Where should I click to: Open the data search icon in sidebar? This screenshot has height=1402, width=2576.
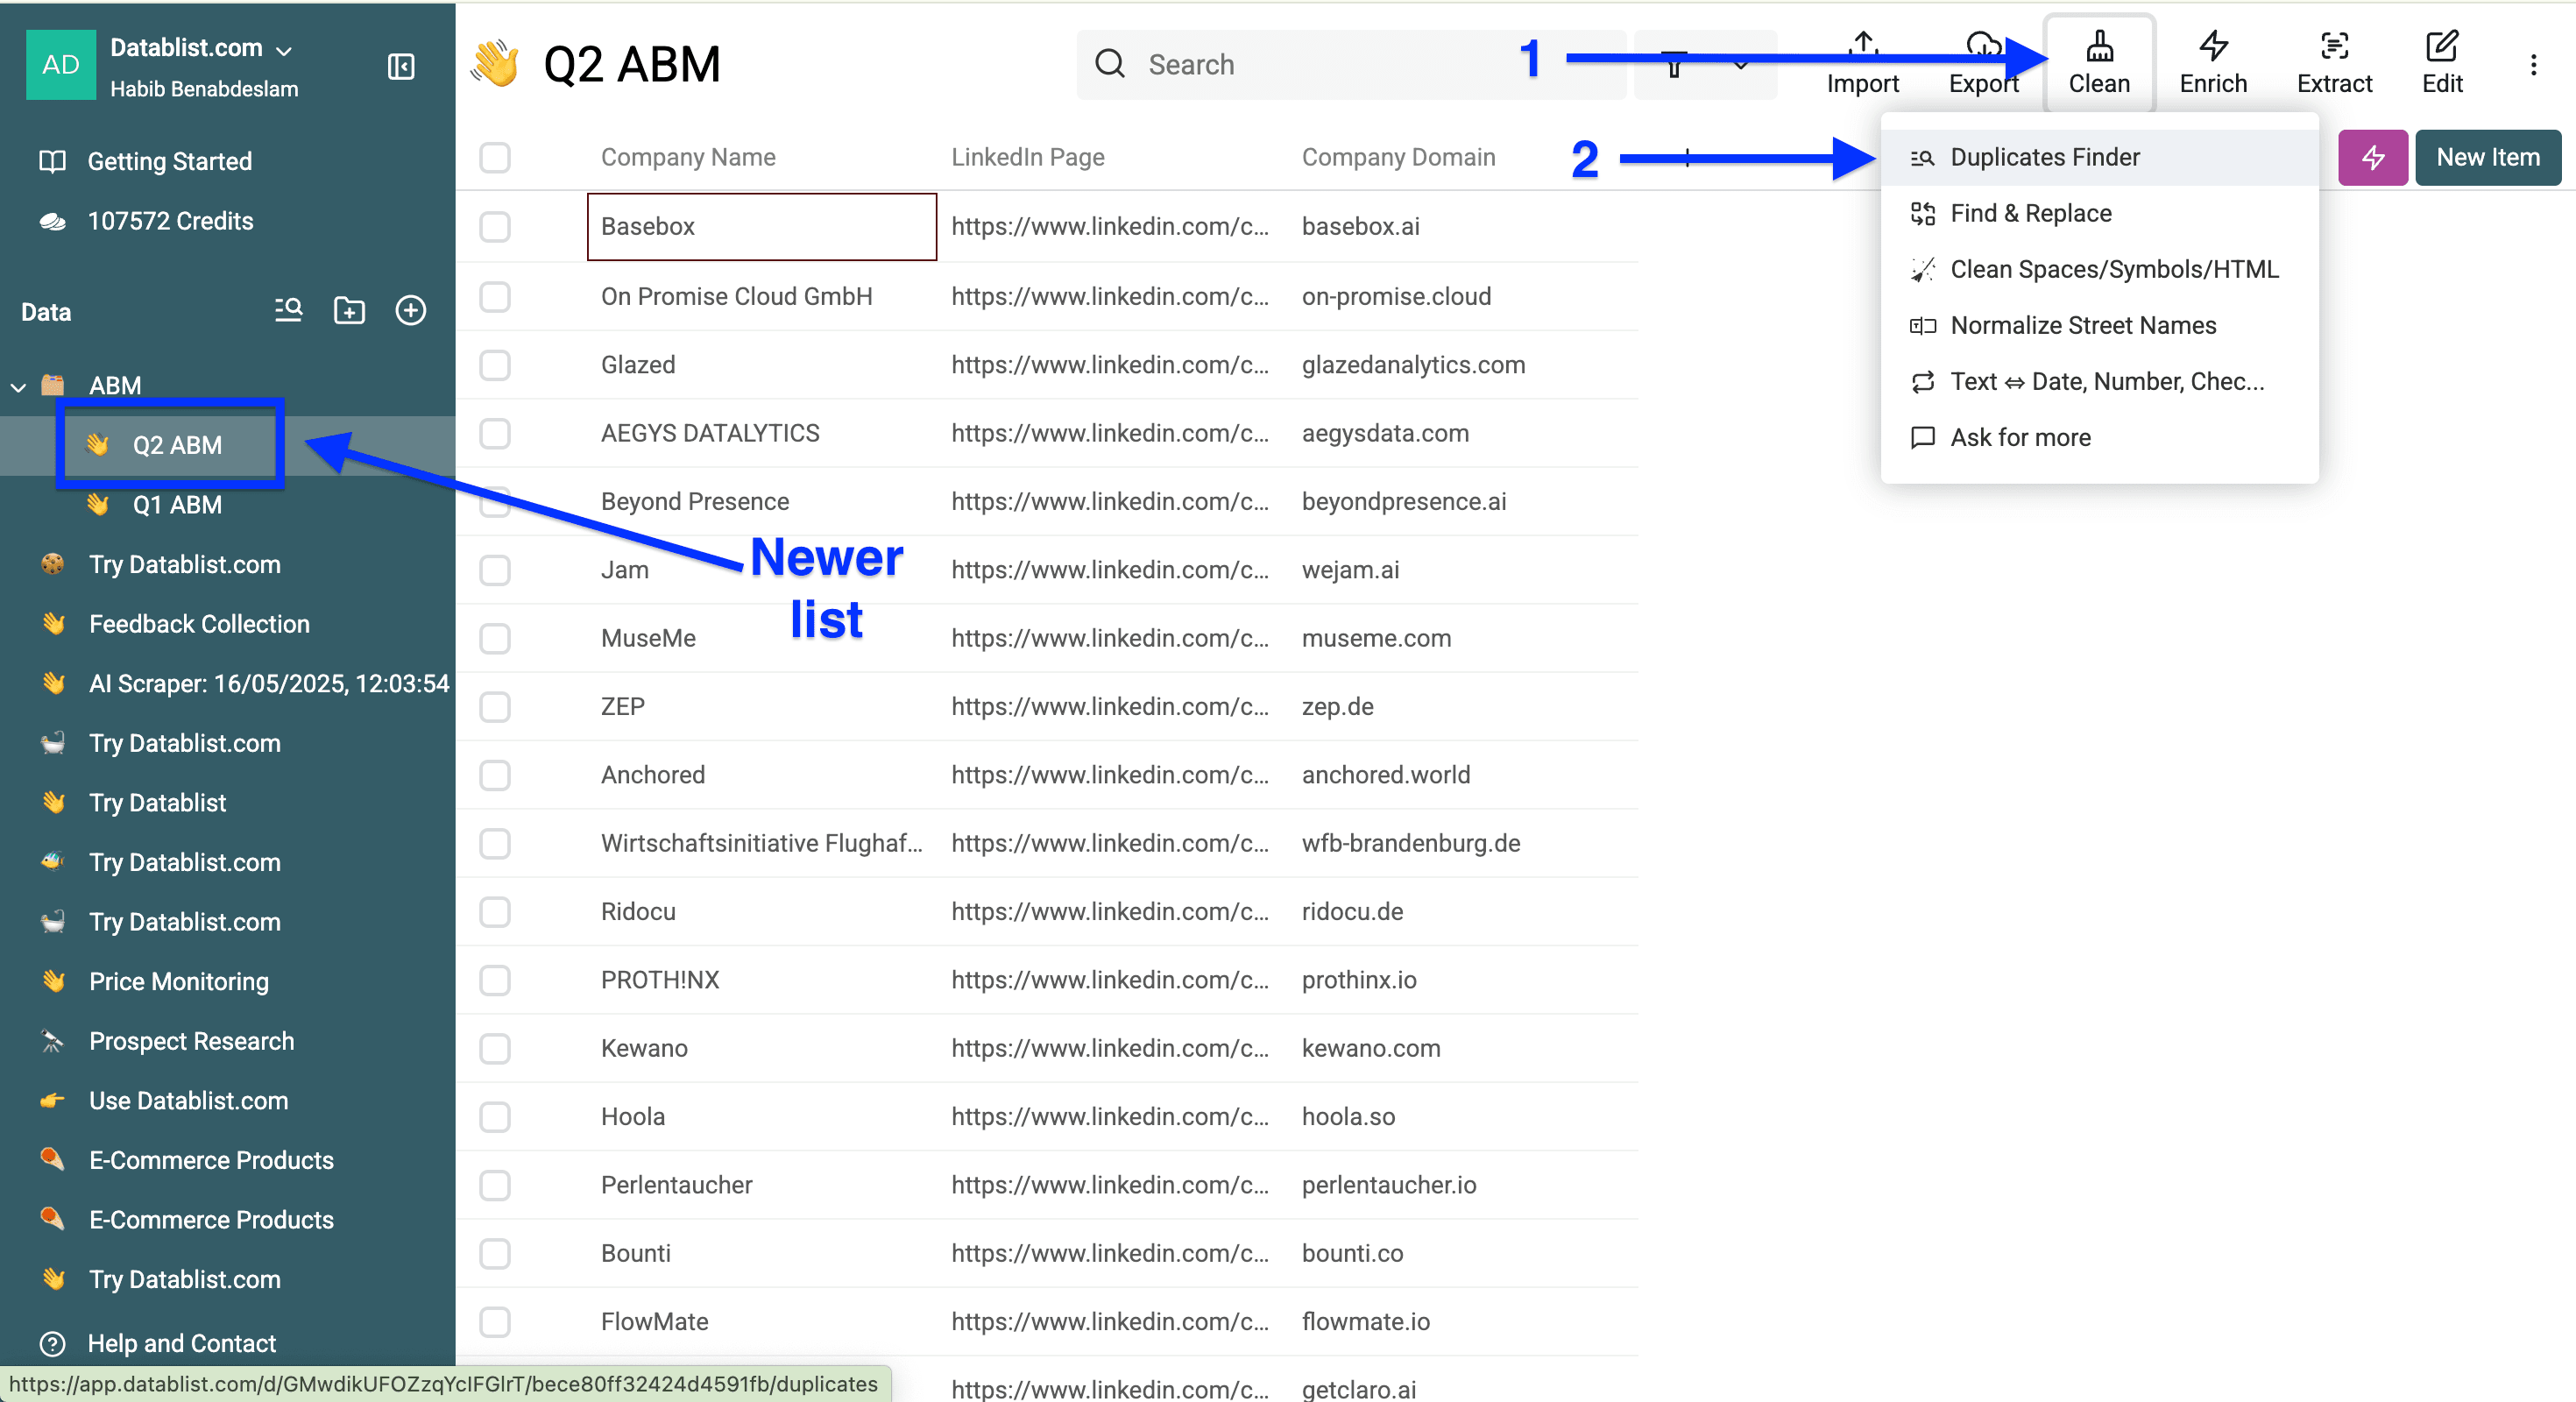click(287, 310)
